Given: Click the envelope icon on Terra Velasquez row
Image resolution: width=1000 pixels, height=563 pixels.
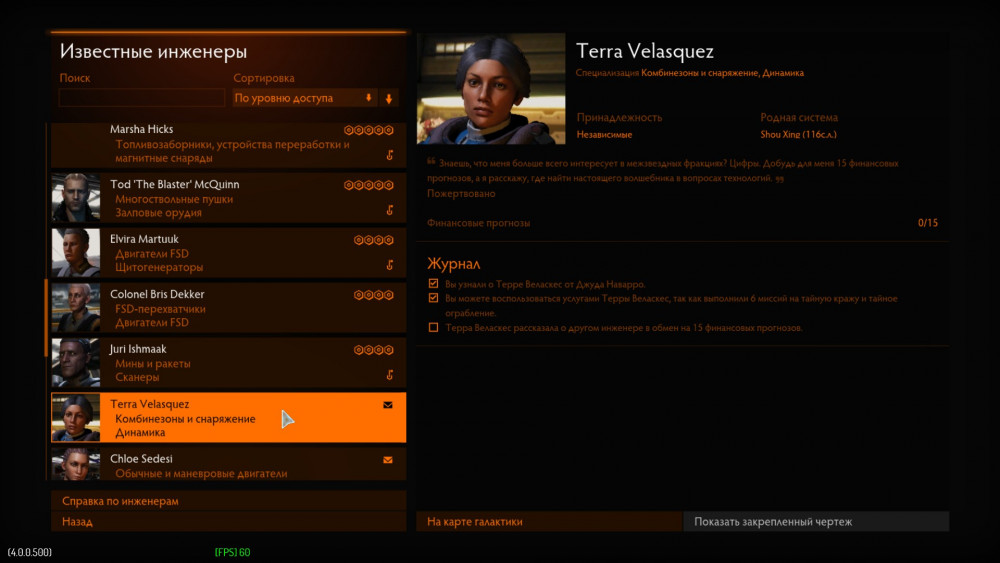Looking at the screenshot, I should 388,405.
